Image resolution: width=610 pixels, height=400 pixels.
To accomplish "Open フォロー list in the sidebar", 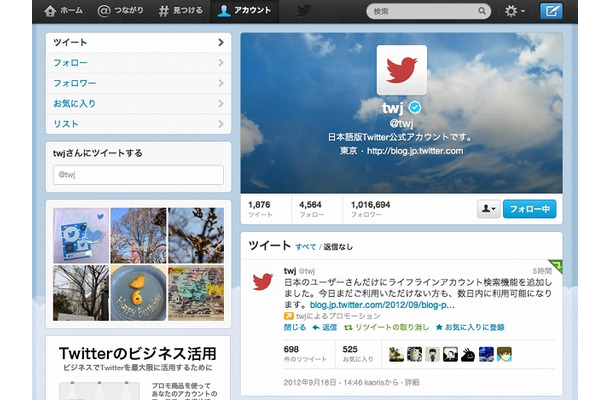I will tap(138, 63).
